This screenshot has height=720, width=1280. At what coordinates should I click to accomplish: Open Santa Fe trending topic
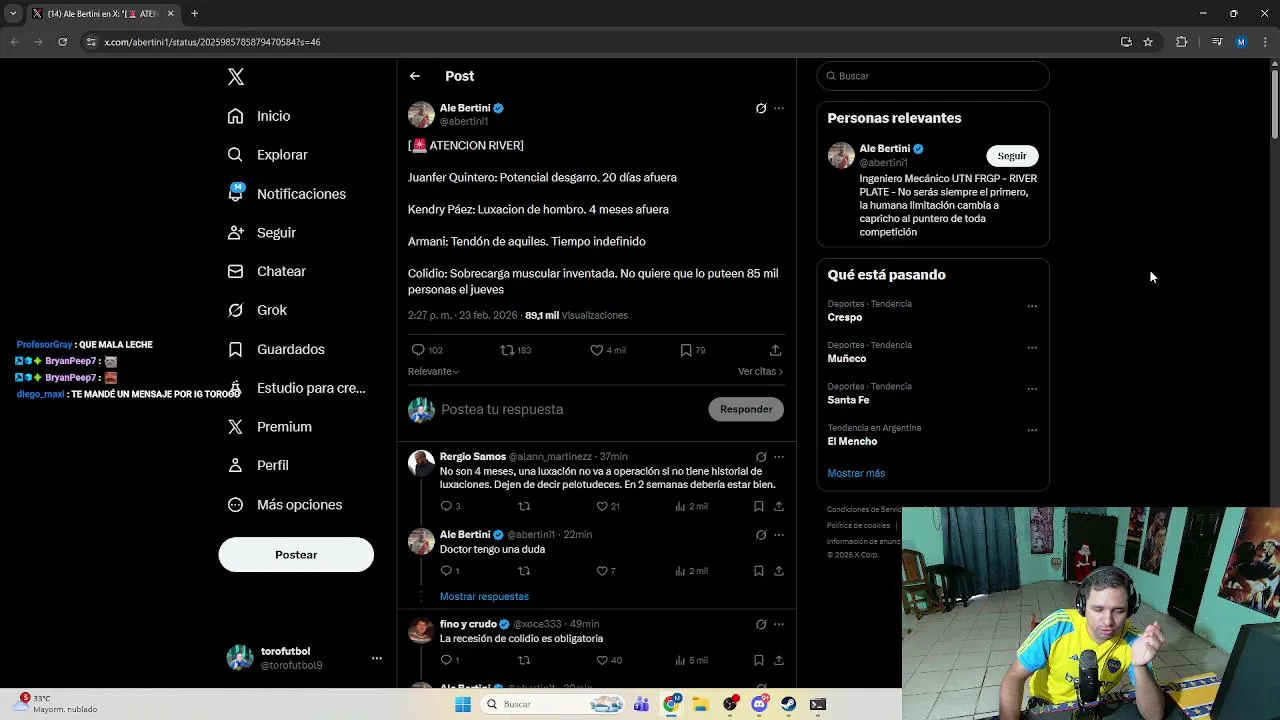click(848, 400)
